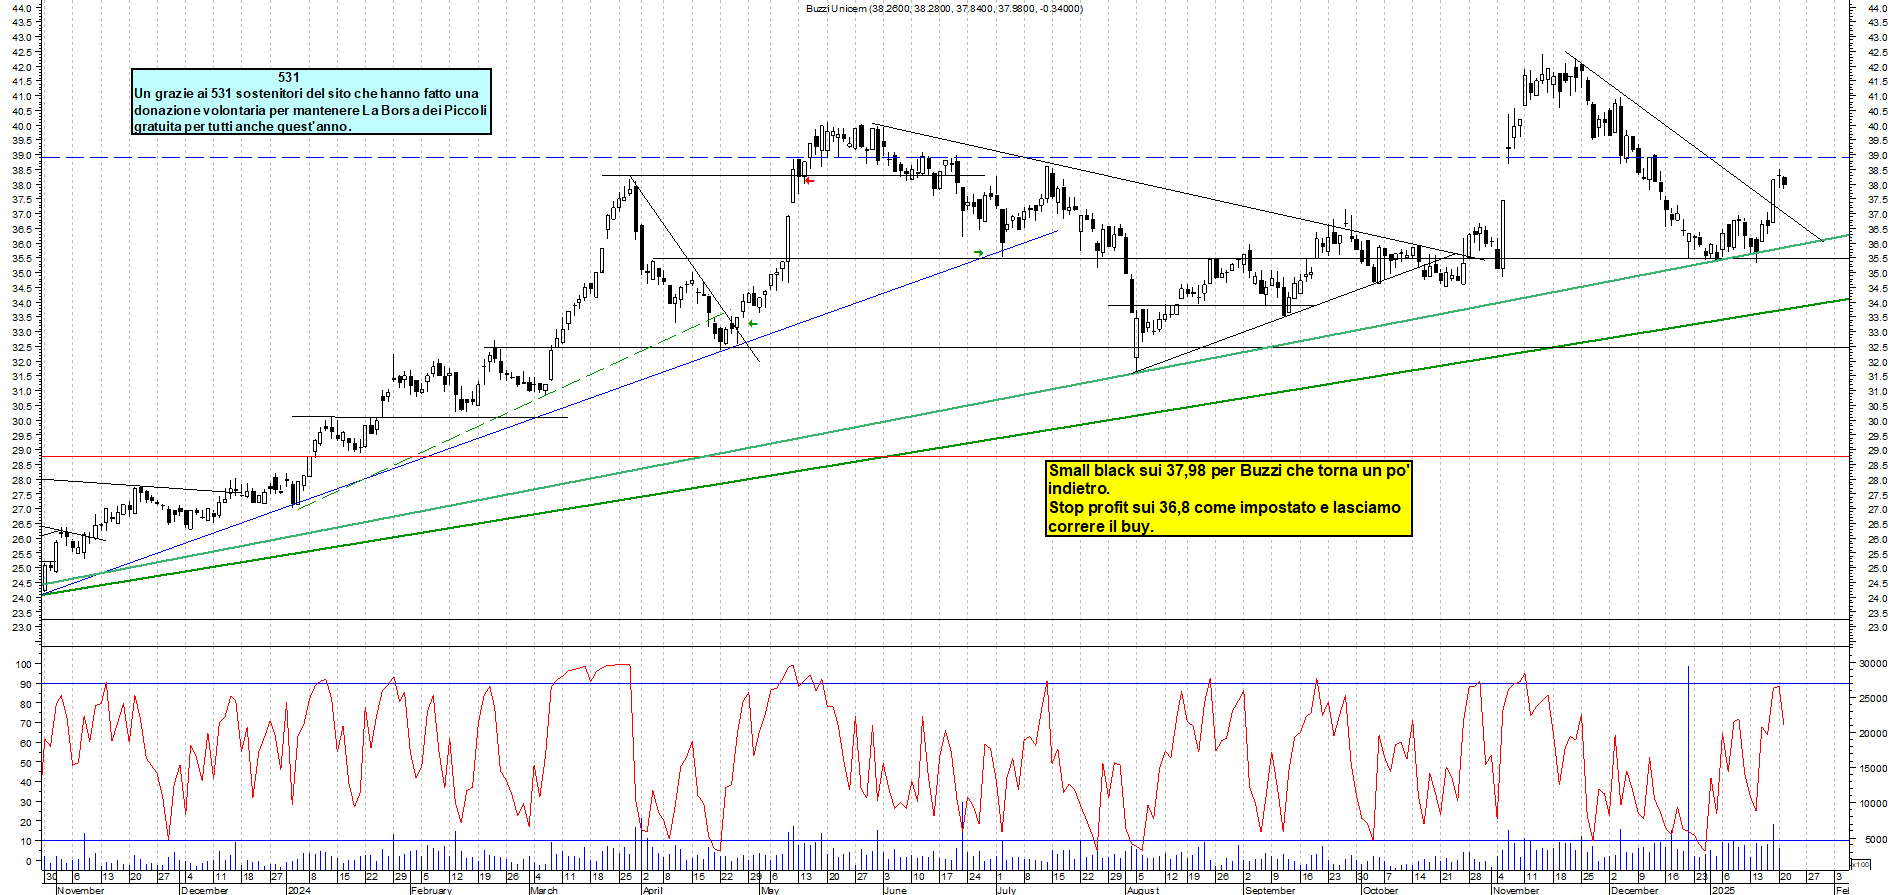Click the 2024 year label on the time axis
The image size is (1890, 895).
tap(298, 890)
